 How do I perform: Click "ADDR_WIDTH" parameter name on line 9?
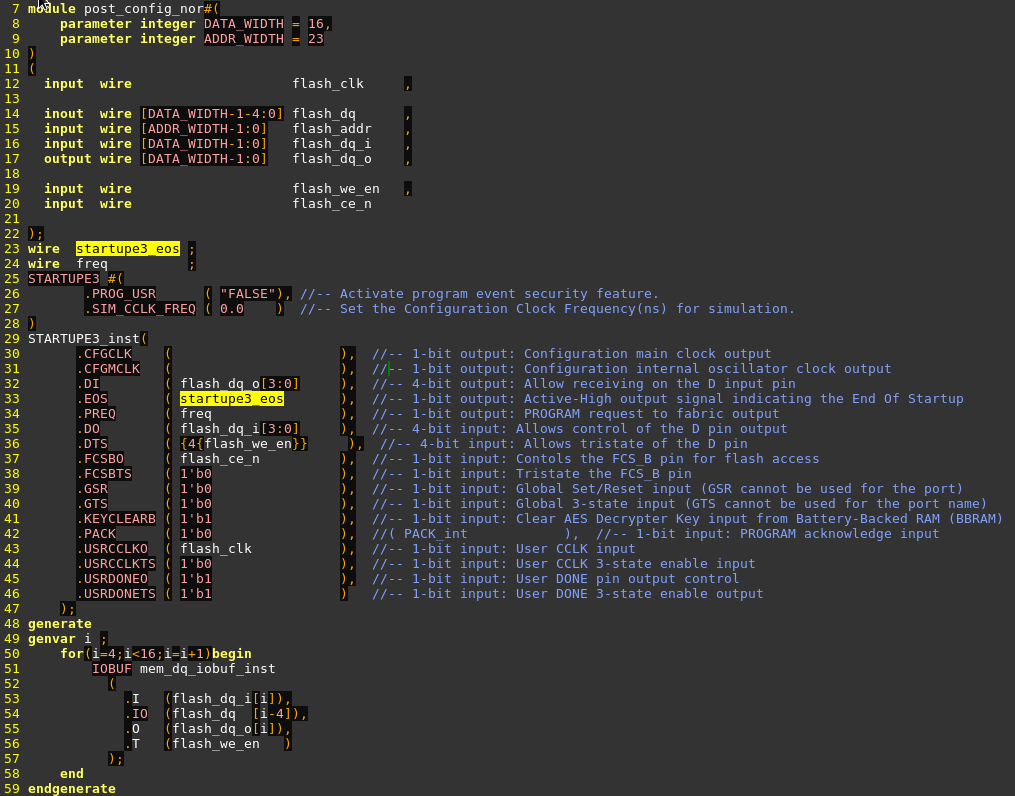(x=244, y=39)
